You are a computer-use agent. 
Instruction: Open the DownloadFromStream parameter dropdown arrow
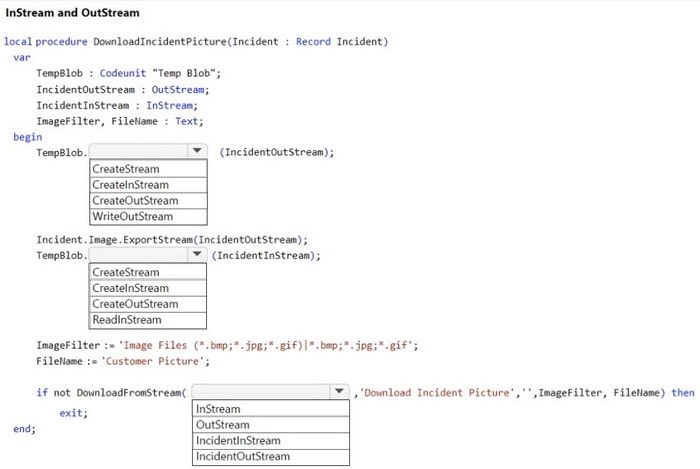point(339,392)
